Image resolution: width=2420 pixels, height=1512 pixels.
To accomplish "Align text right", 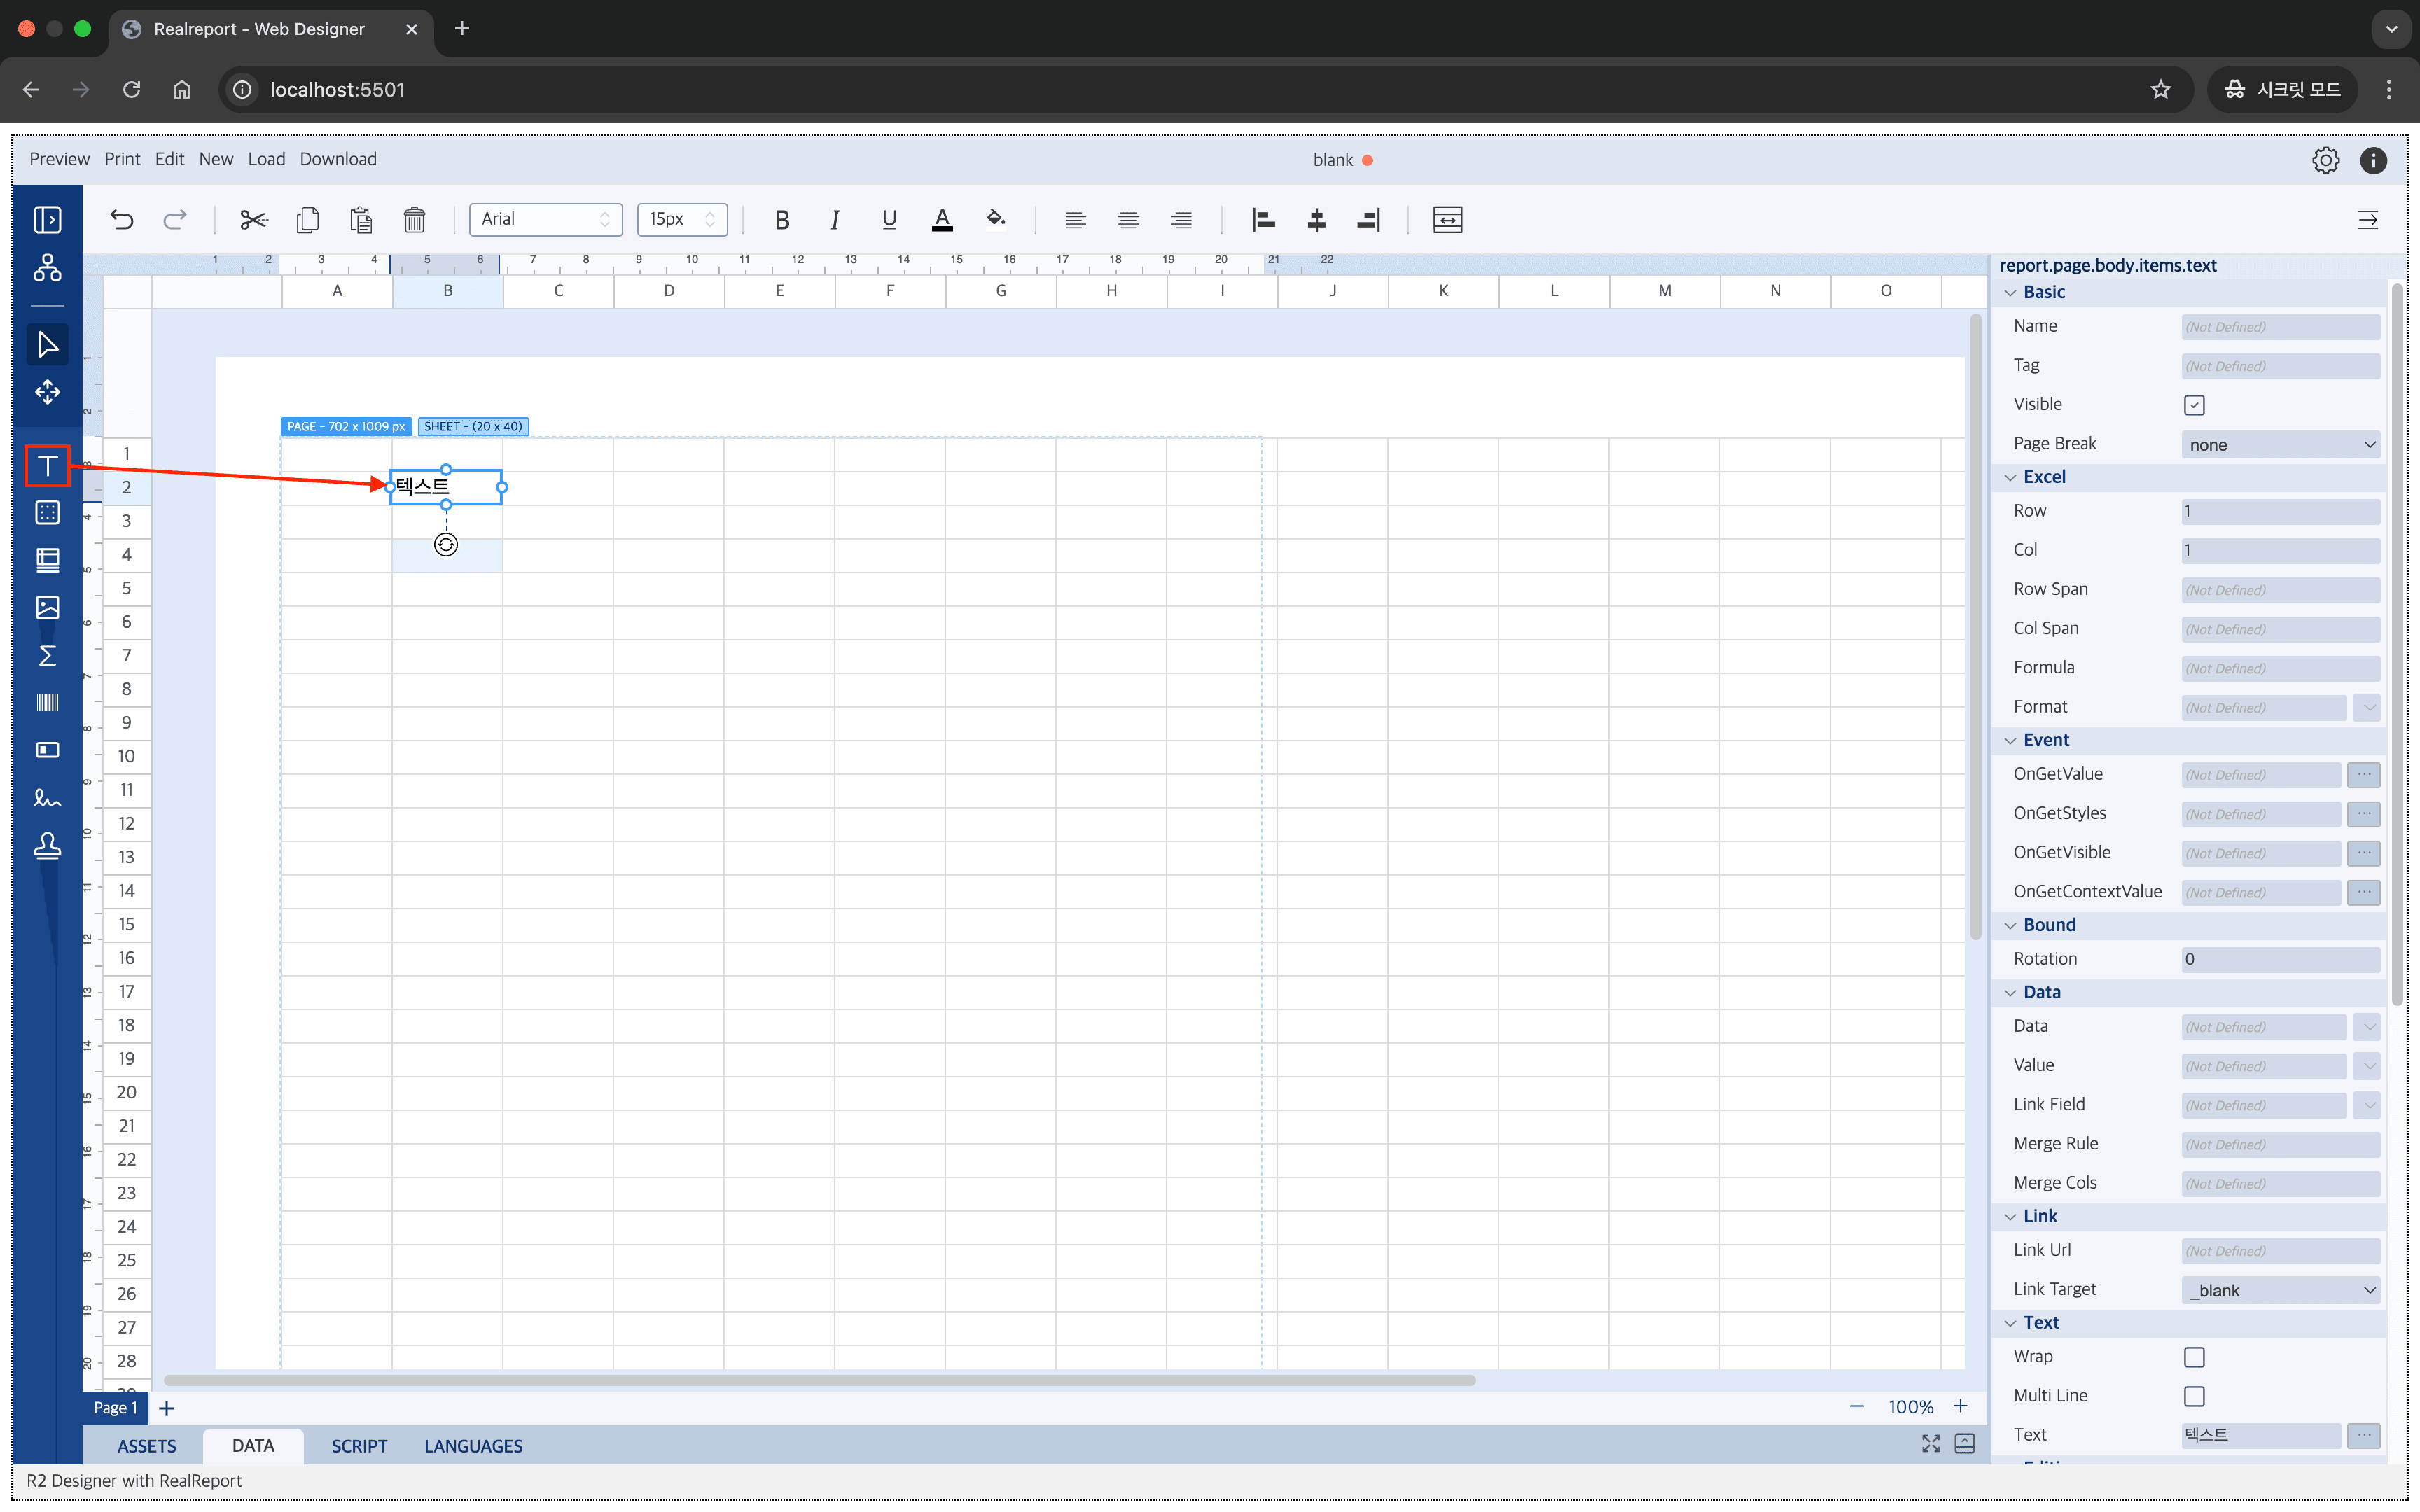I will (x=1182, y=219).
